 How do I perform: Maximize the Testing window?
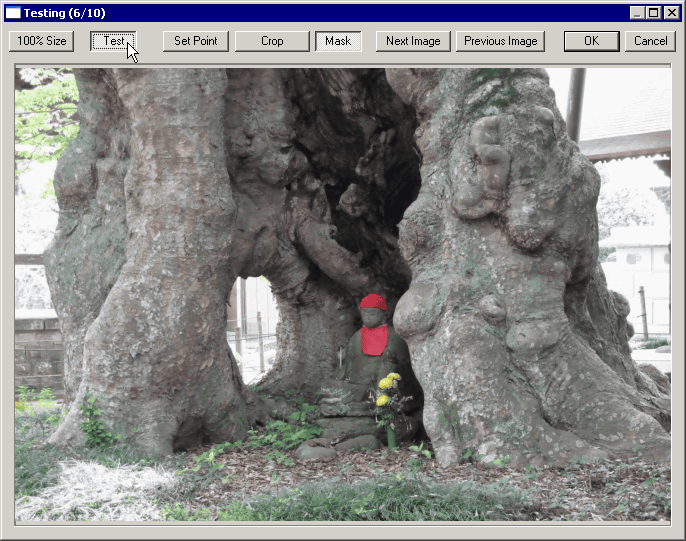pos(654,13)
